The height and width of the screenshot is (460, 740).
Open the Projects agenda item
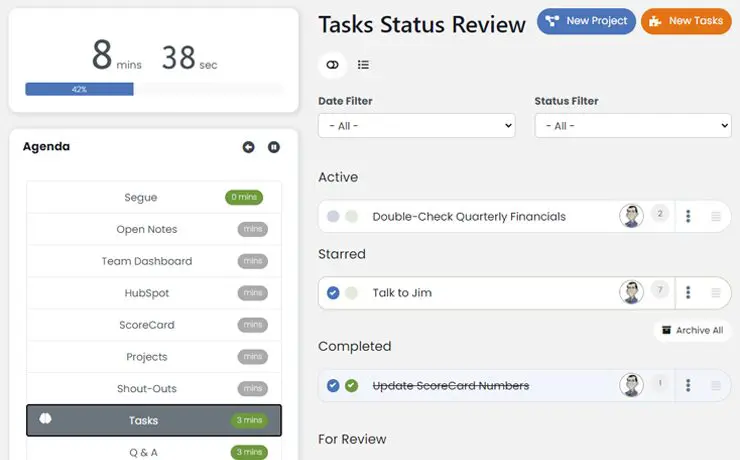pos(154,357)
